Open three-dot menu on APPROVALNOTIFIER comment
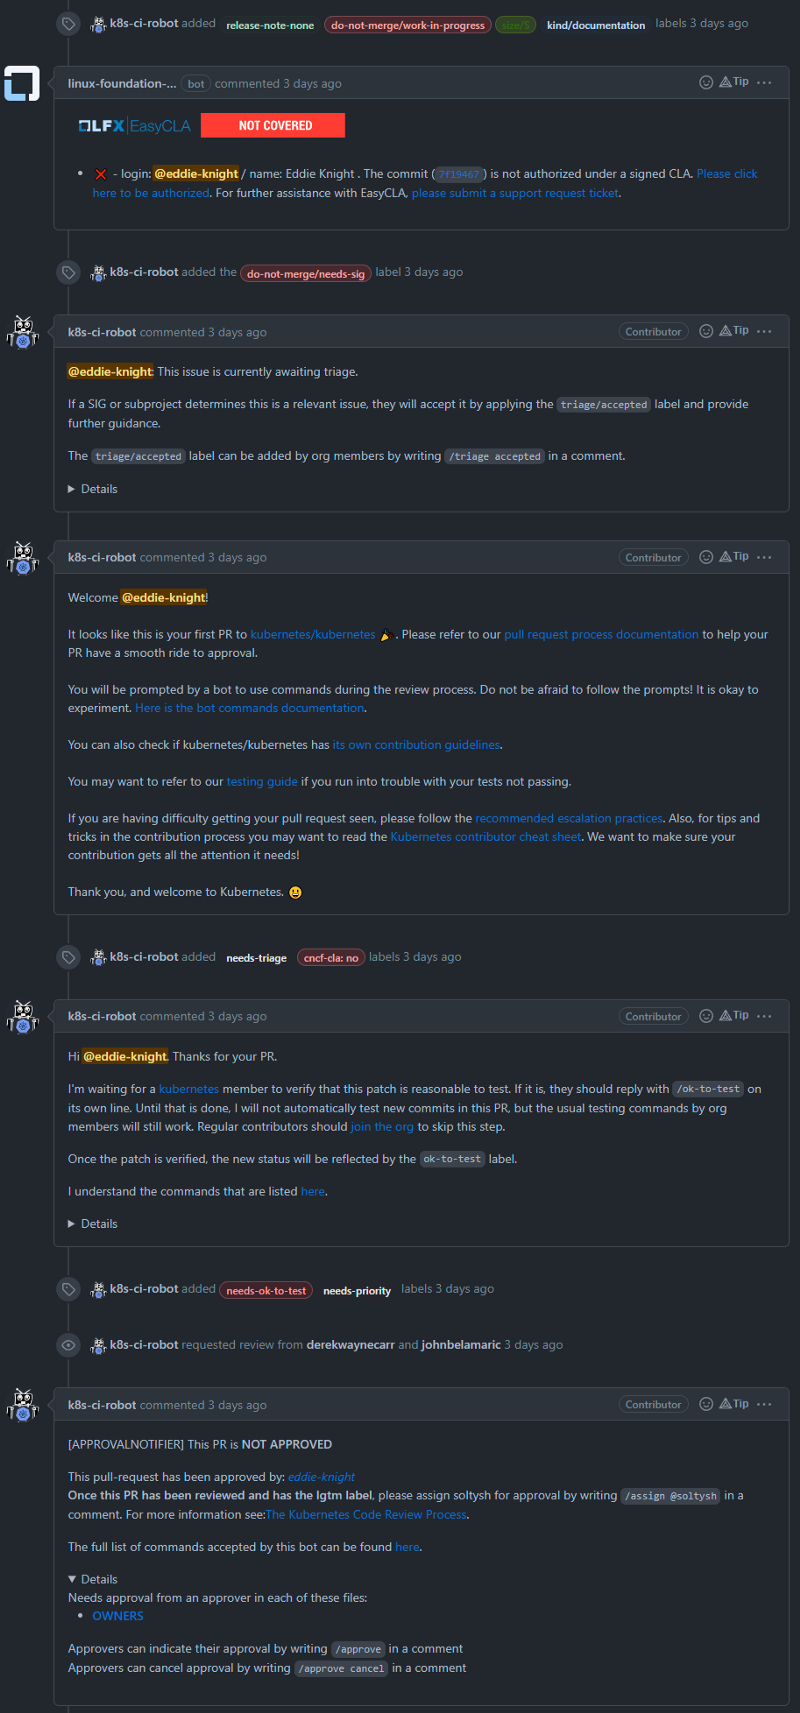 [765, 1404]
